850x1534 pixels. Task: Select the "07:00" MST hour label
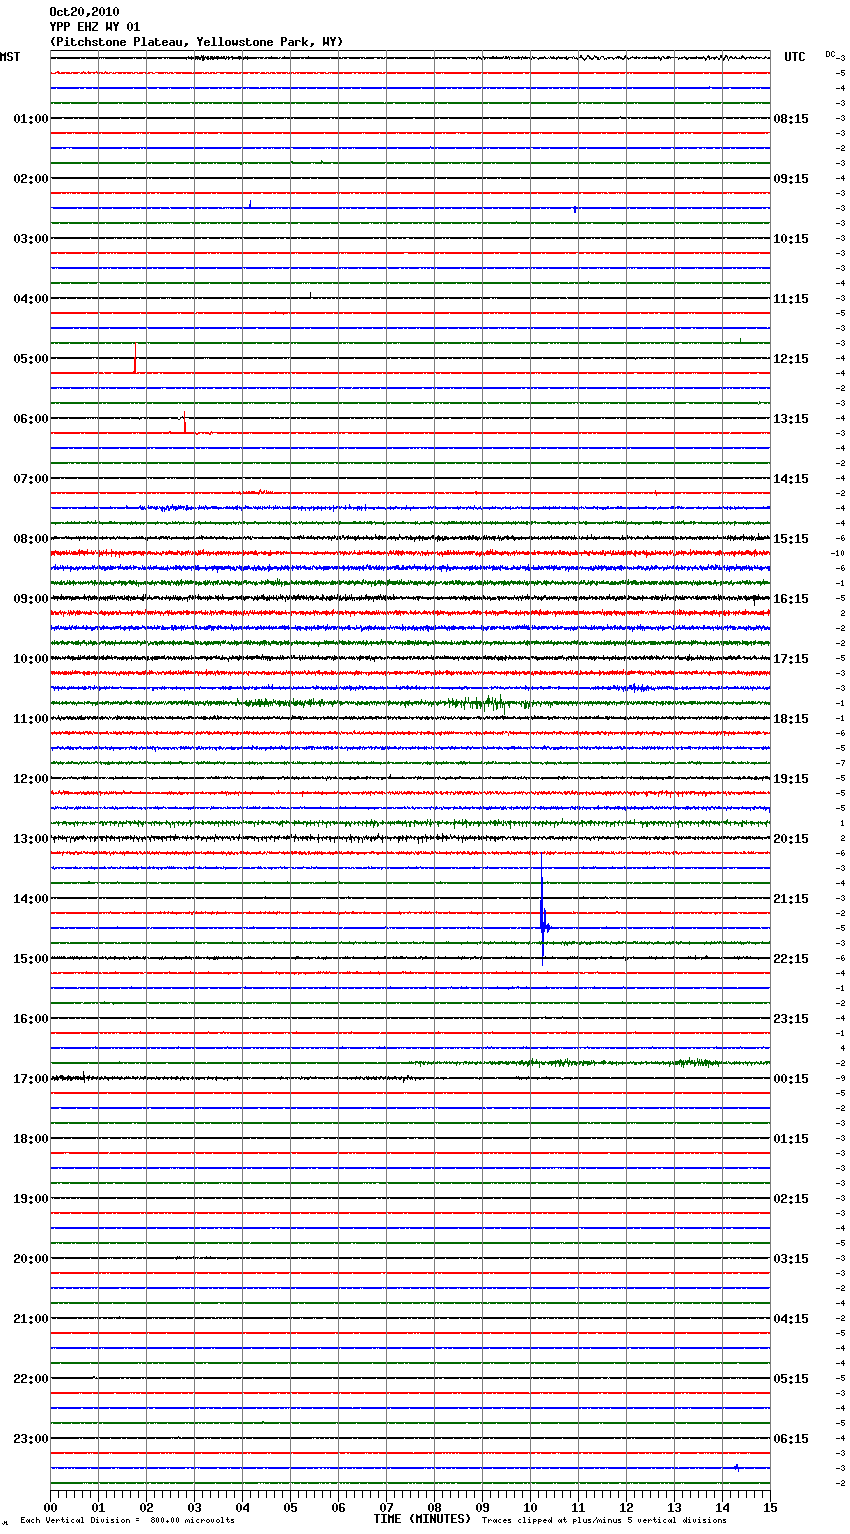click(x=31, y=479)
